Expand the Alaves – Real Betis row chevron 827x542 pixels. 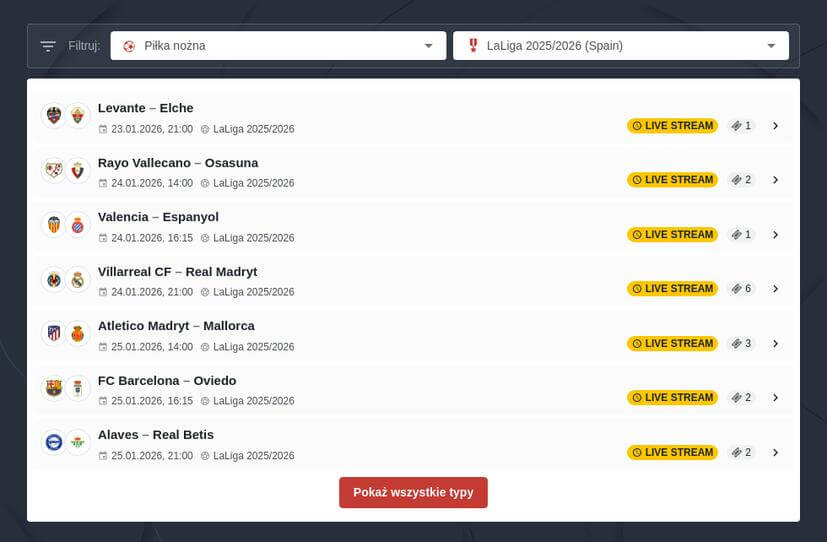775,452
